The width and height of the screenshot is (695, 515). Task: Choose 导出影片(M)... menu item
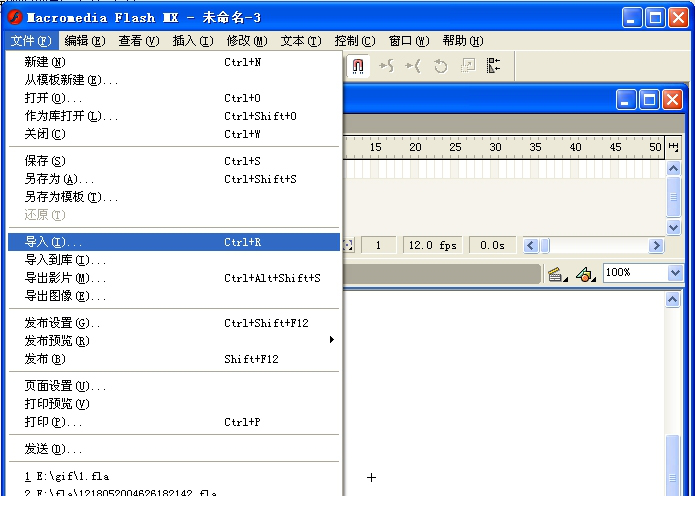click(174, 278)
